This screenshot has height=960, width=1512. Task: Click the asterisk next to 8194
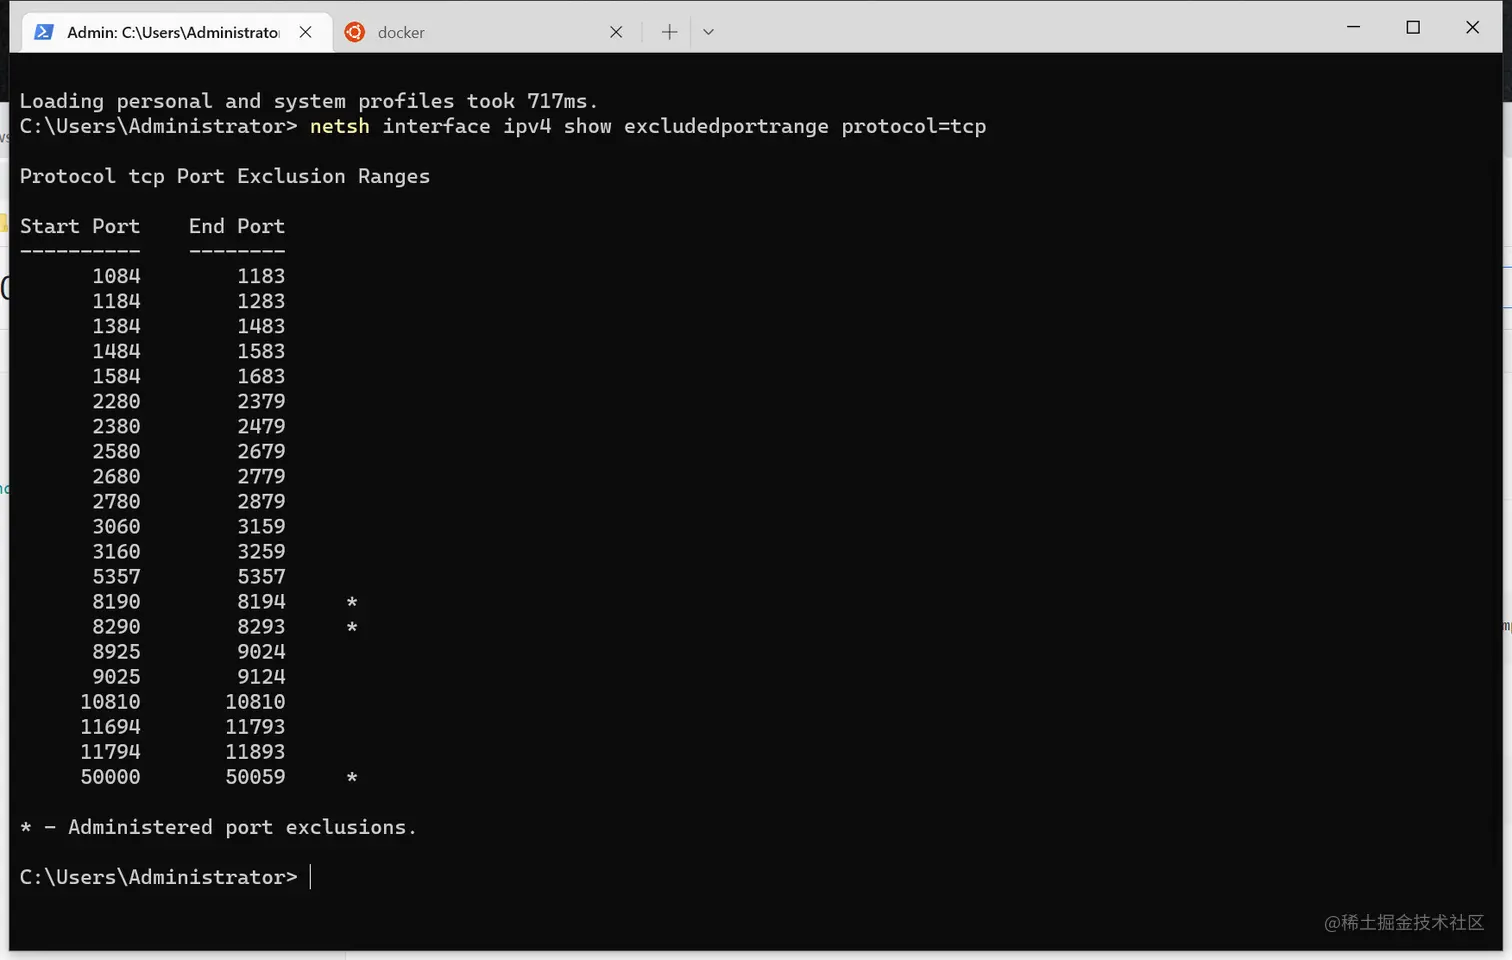click(x=352, y=602)
